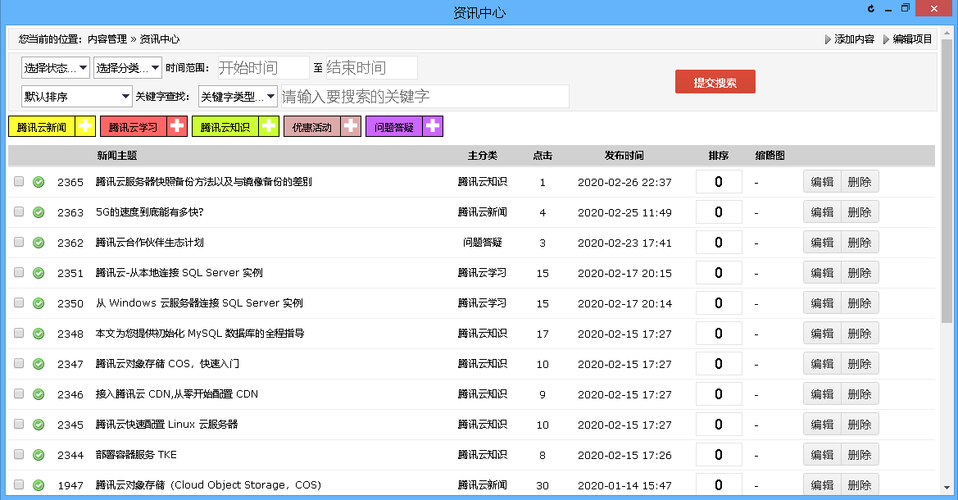Click the 开始时间 date field

pos(263,68)
